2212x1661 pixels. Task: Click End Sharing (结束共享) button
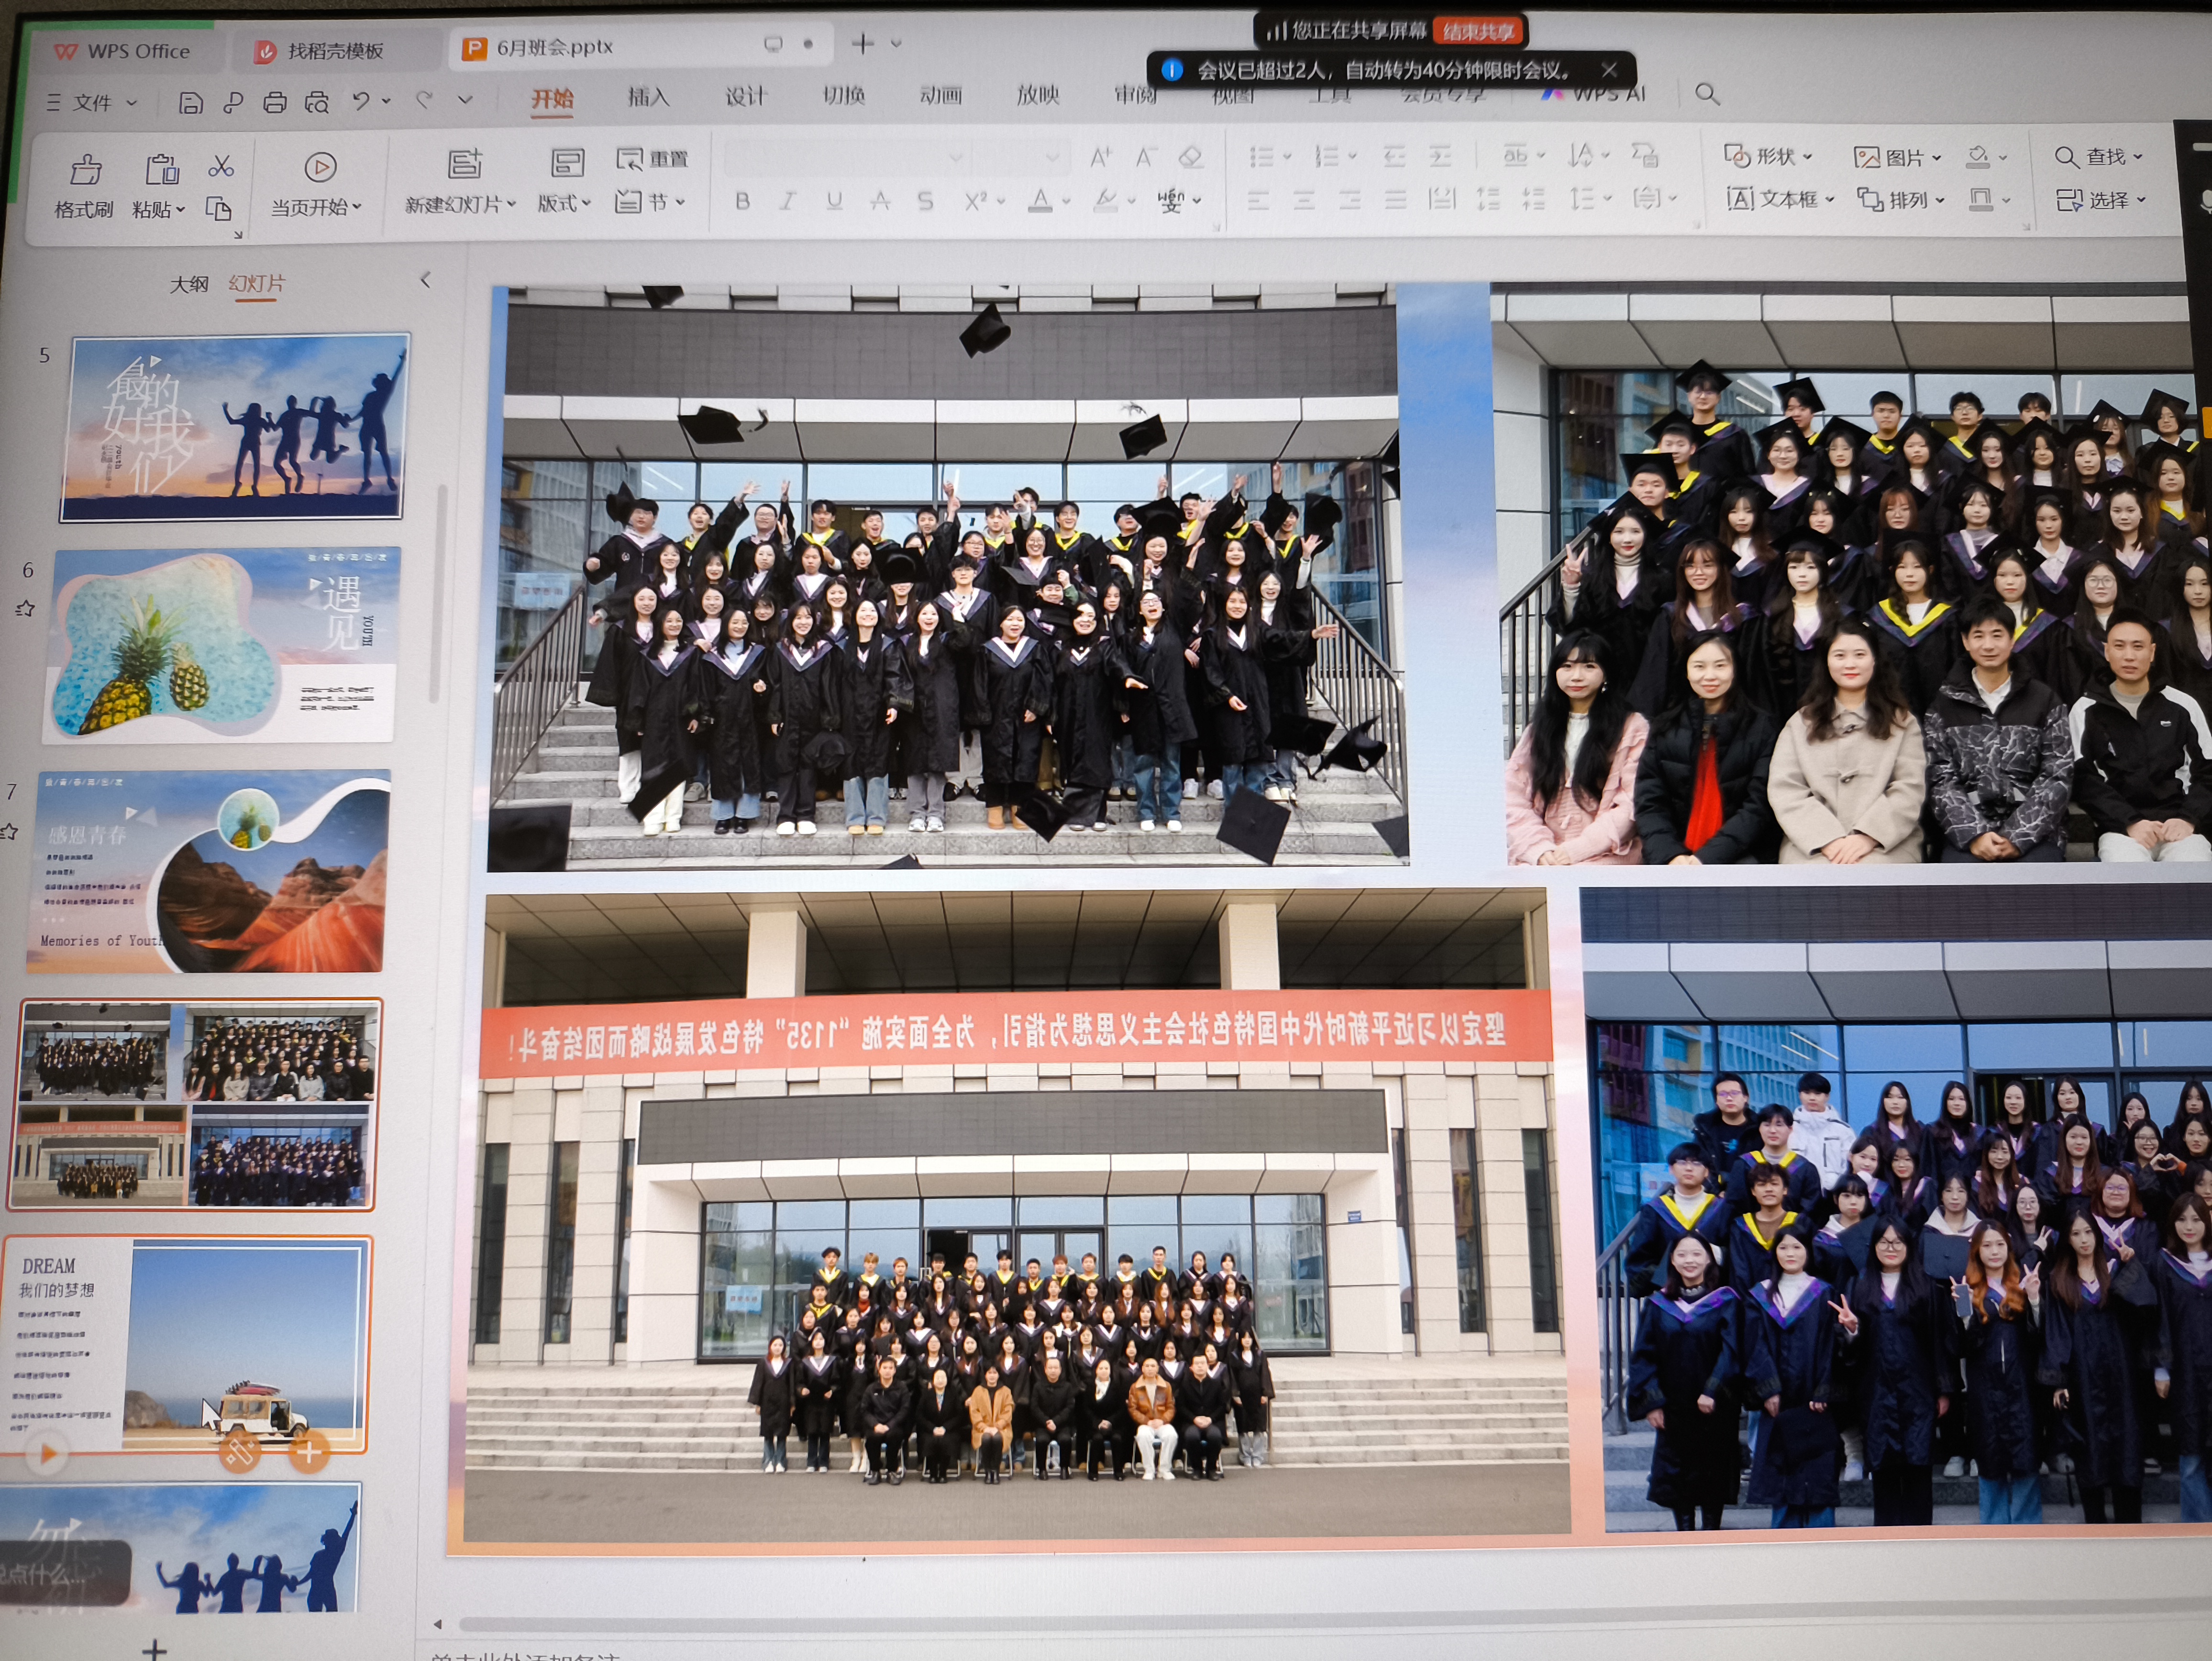[x=1478, y=31]
